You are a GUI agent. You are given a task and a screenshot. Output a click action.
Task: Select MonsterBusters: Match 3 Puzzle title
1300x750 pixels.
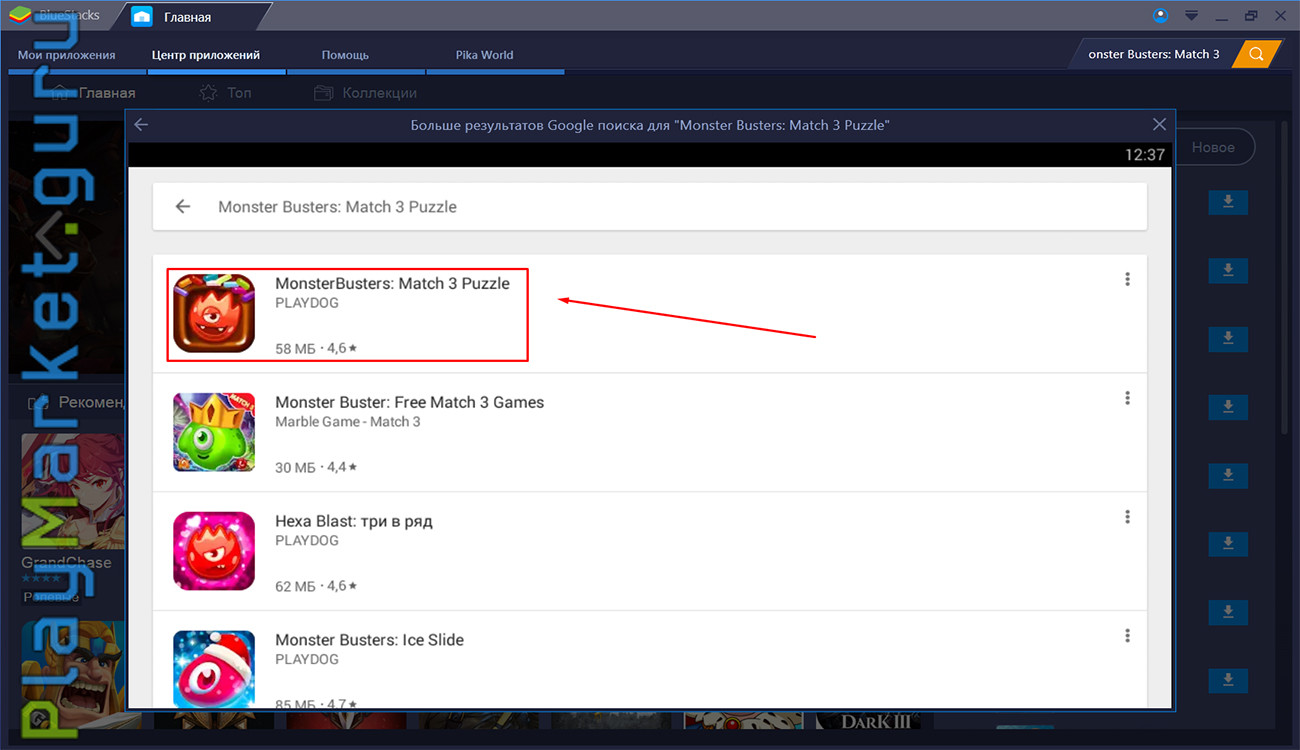[x=392, y=283]
